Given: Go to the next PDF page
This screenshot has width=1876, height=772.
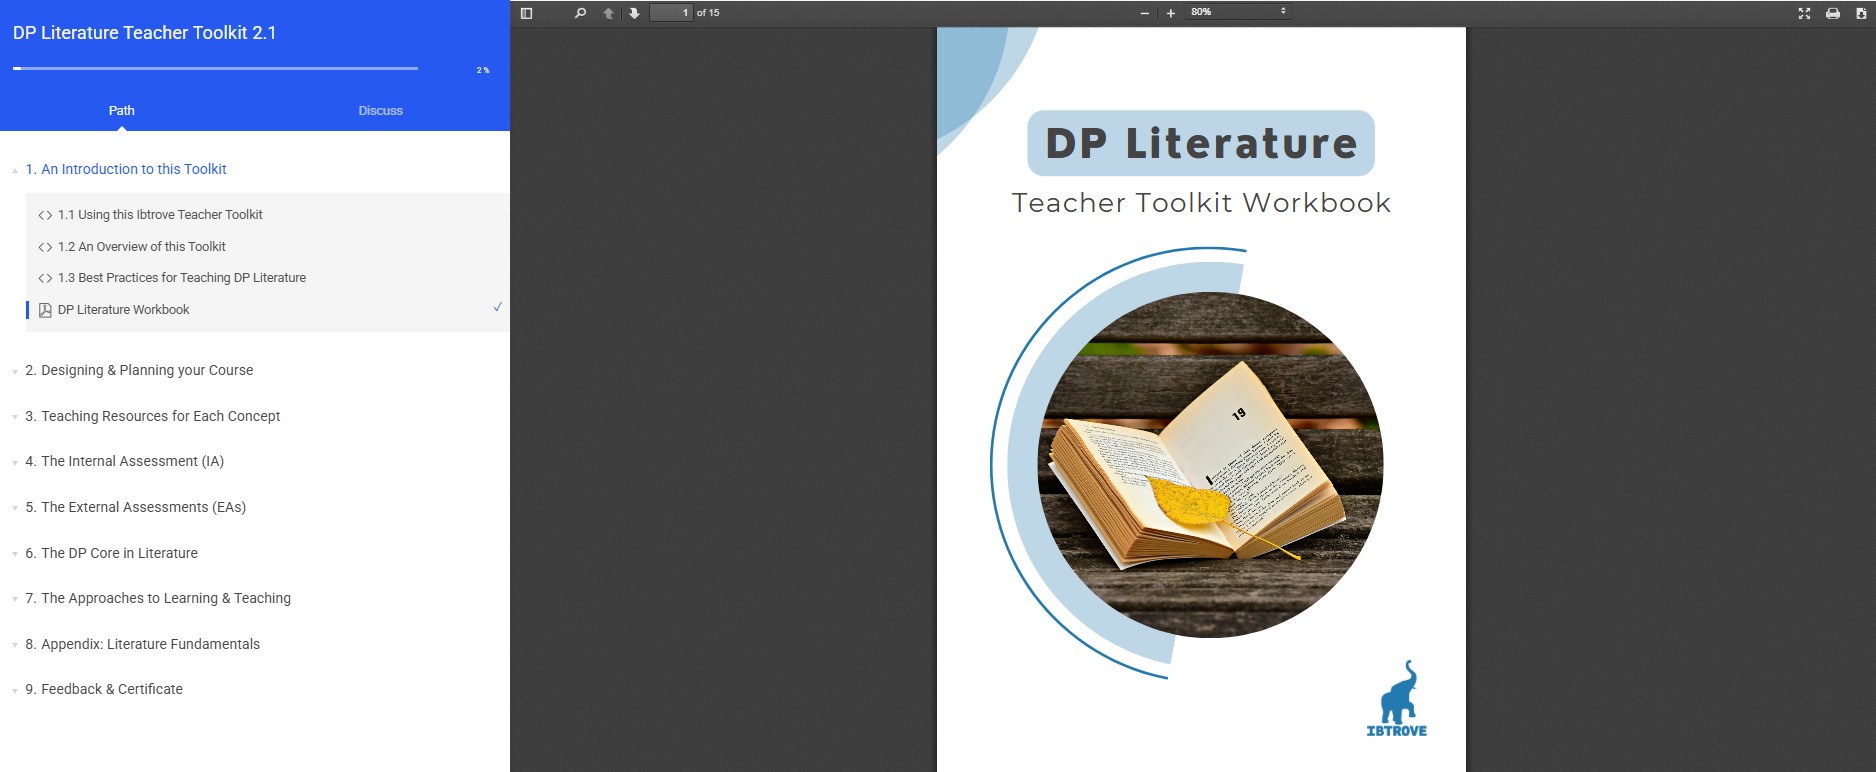Looking at the screenshot, I should tap(634, 13).
